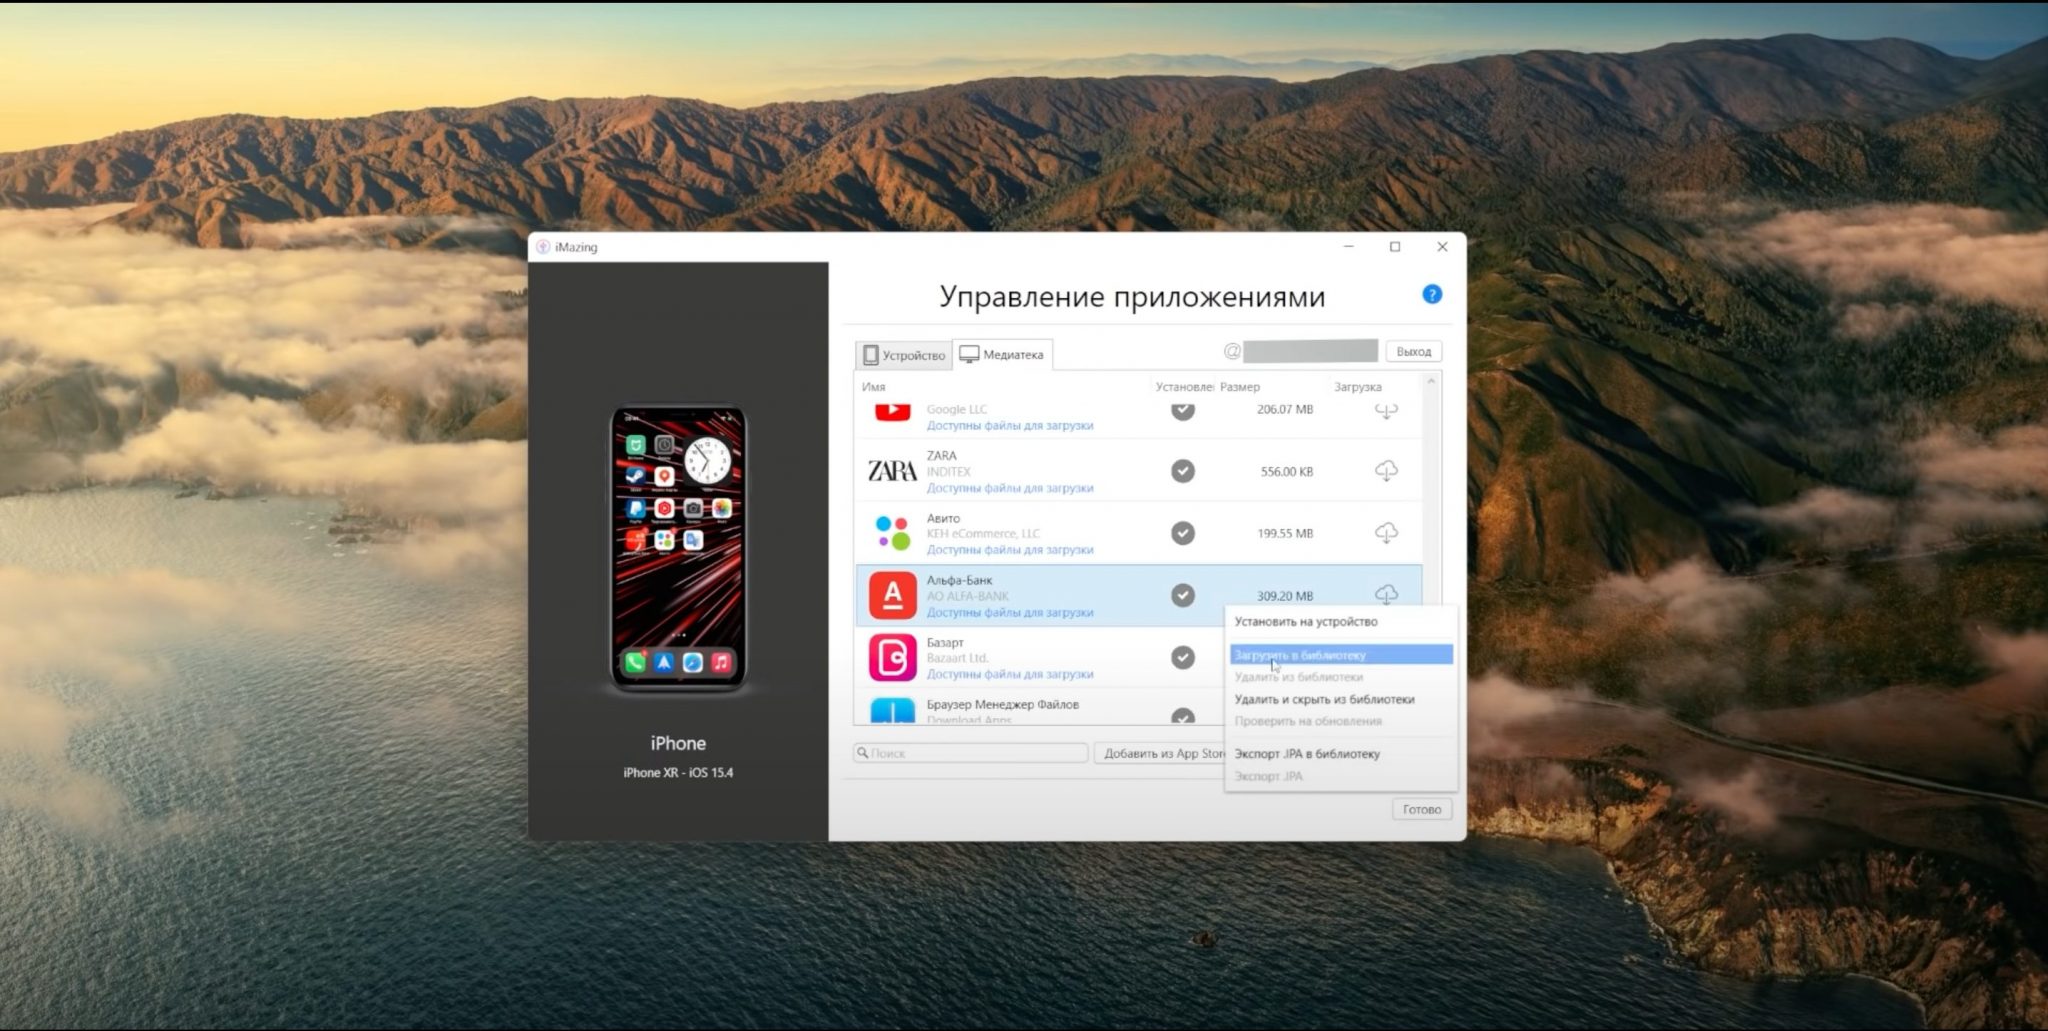Click installed checkmark in Базарт row

tap(1183, 657)
